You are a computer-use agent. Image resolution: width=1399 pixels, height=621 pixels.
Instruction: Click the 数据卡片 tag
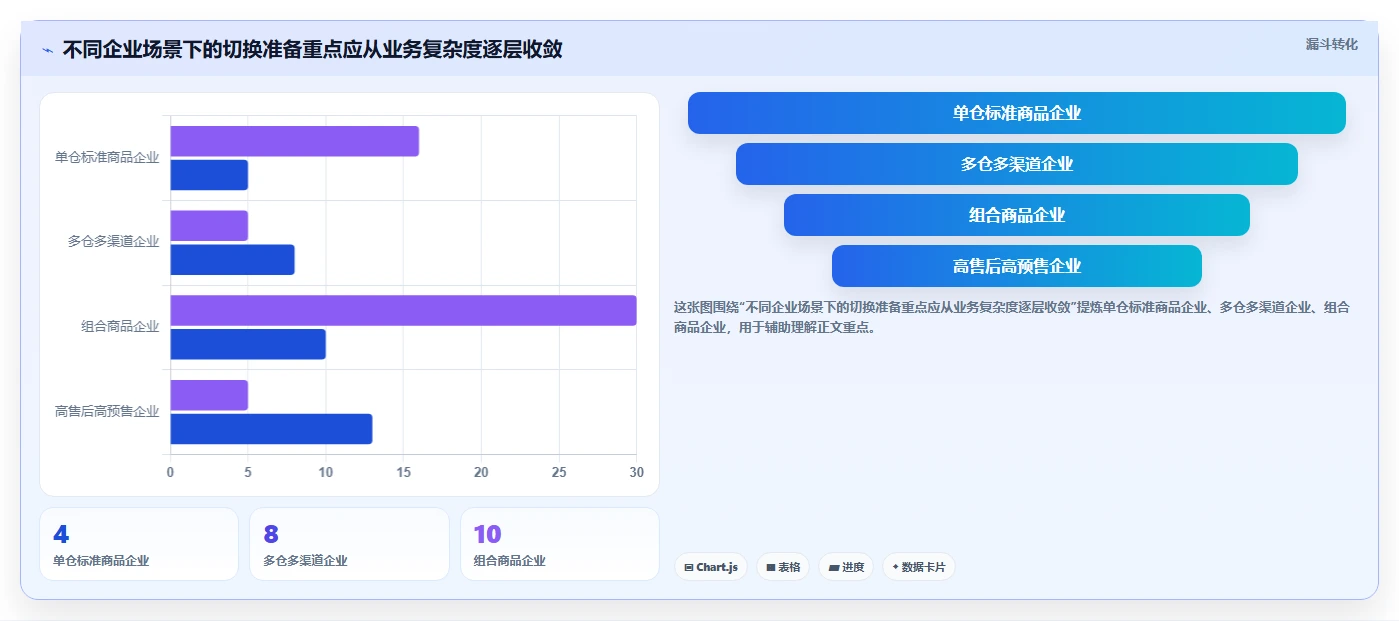point(918,567)
